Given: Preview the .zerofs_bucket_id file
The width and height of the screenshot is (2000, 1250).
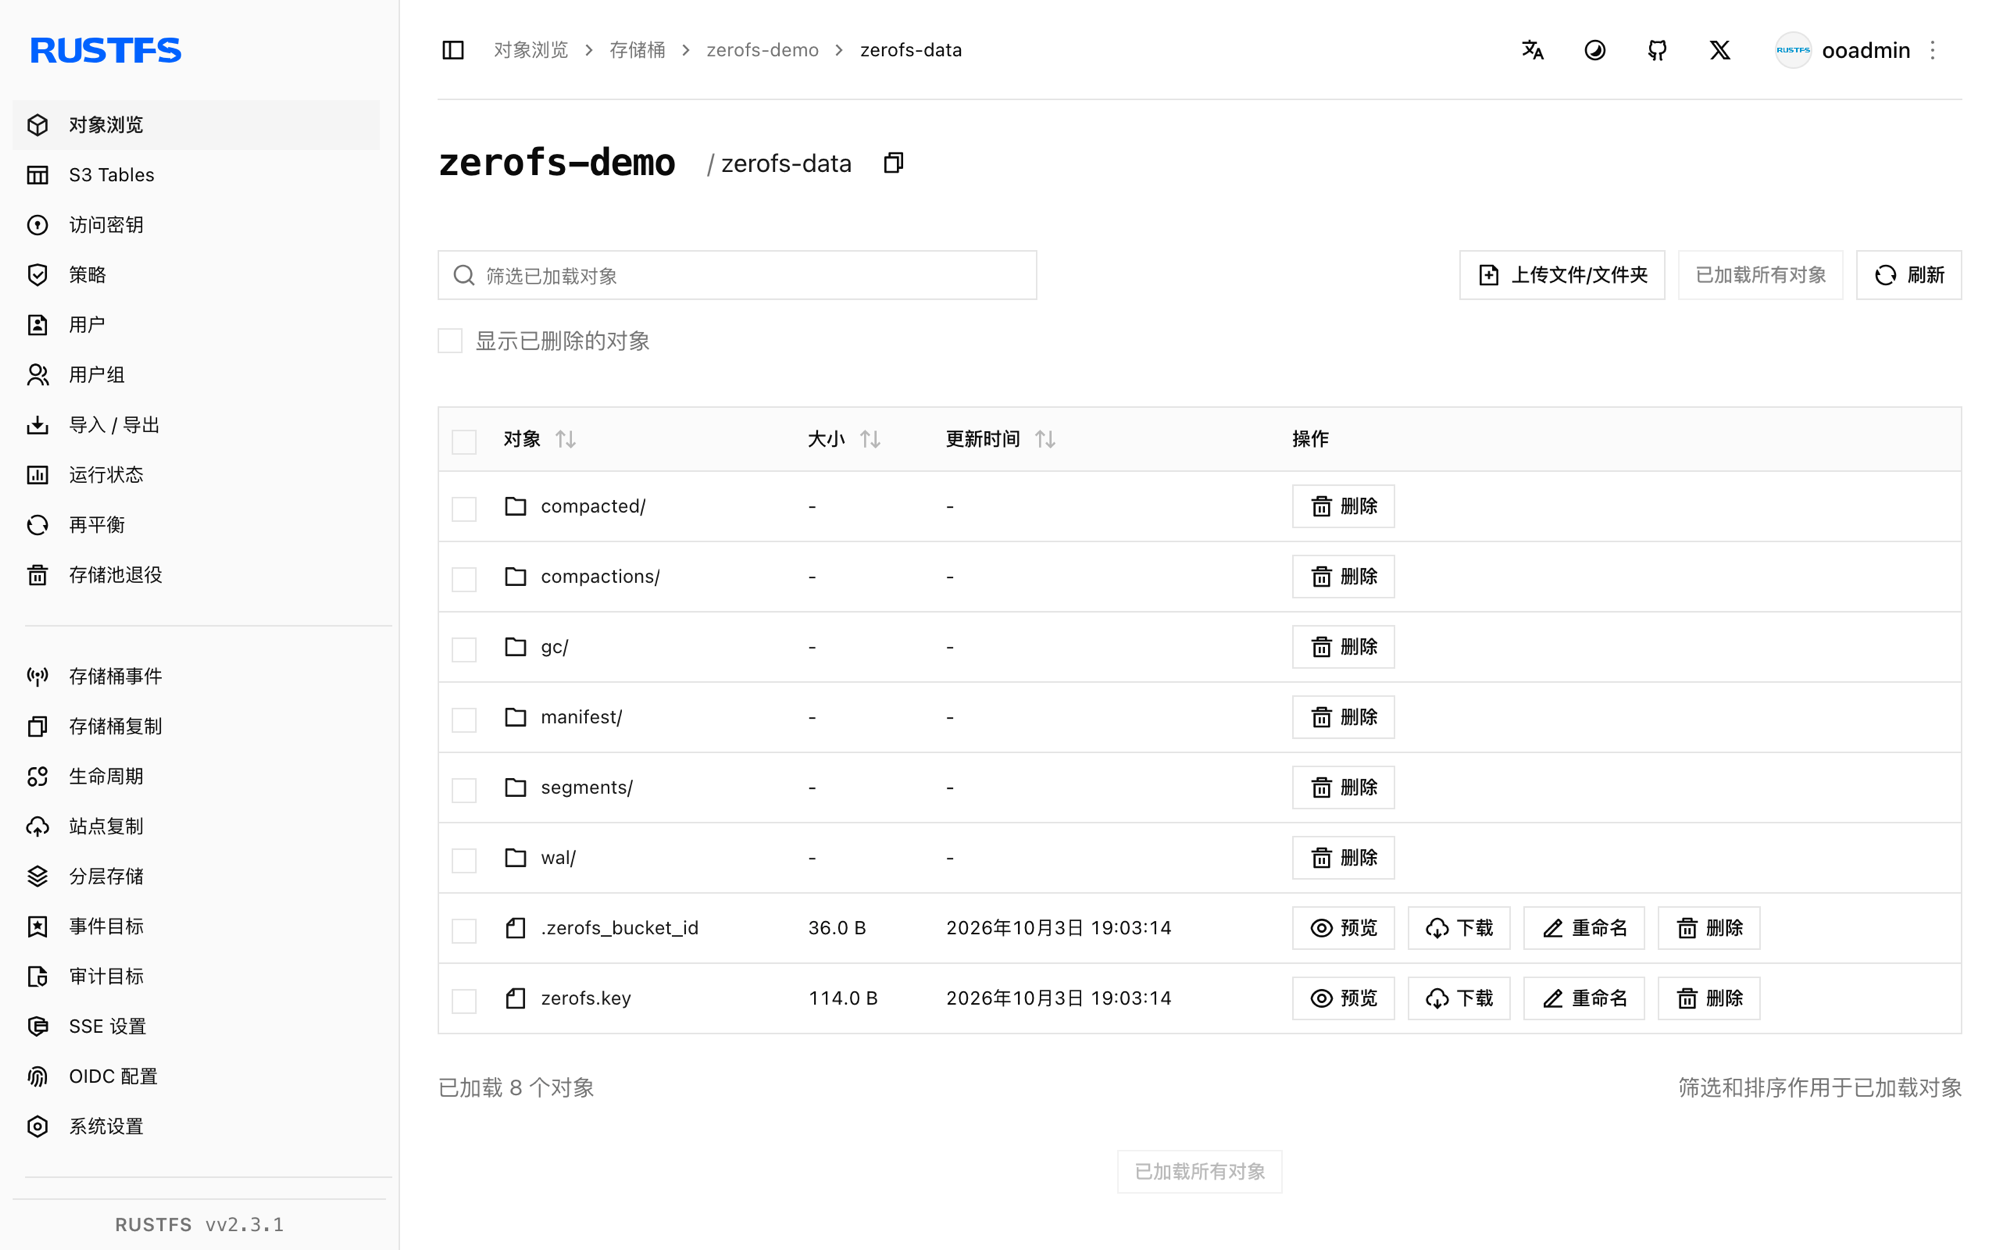Looking at the screenshot, I should coord(1343,928).
